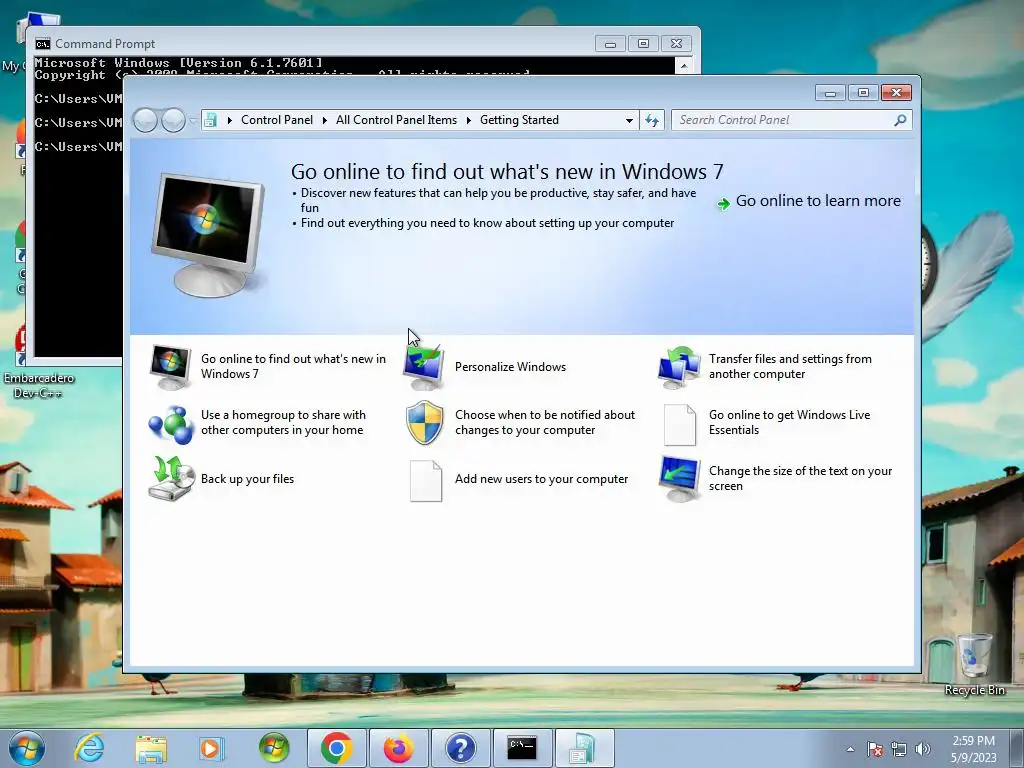Image resolution: width=1024 pixels, height=768 pixels.
Task: Expand the root arrow before Control Panel breadcrumb
Action: click(230, 120)
